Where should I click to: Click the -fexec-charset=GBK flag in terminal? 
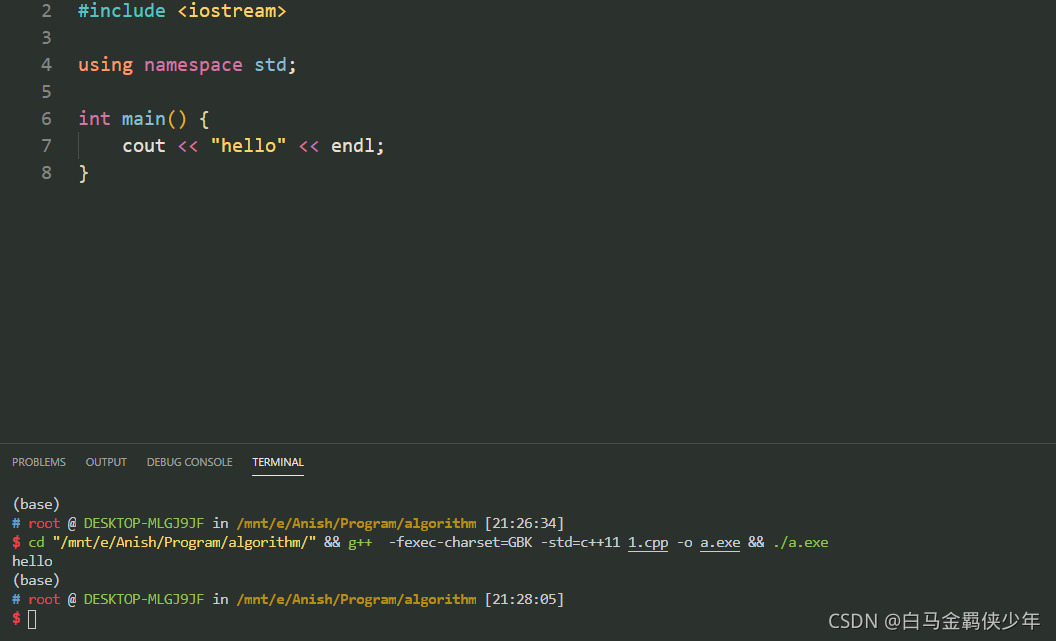pos(460,543)
